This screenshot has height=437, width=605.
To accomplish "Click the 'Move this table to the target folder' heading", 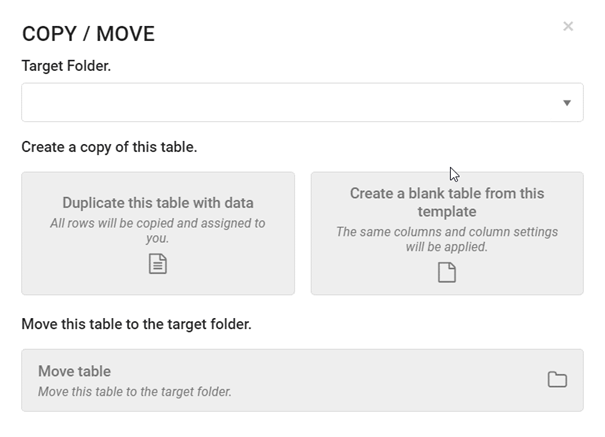I will point(136,324).
